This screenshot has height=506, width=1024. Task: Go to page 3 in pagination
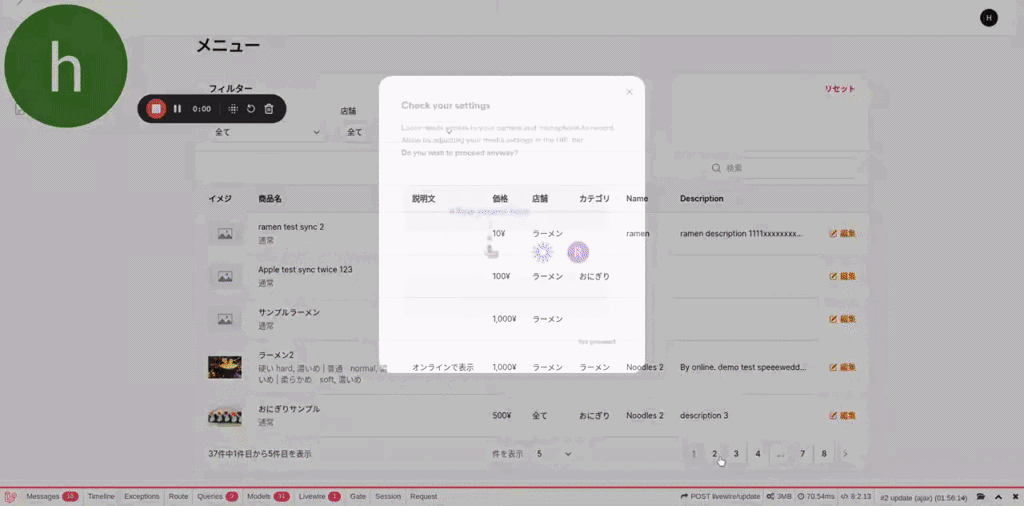pyautogui.click(x=736, y=454)
